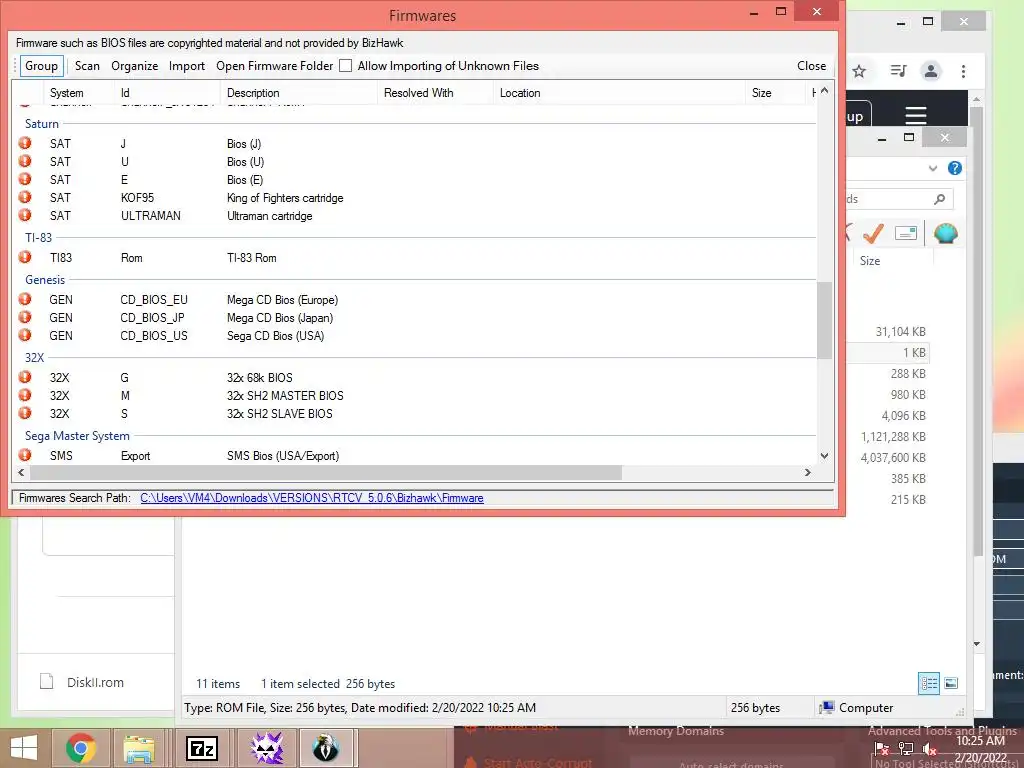The width and height of the screenshot is (1024, 768).
Task: Open the webpage hamburger menu
Action: [916, 116]
